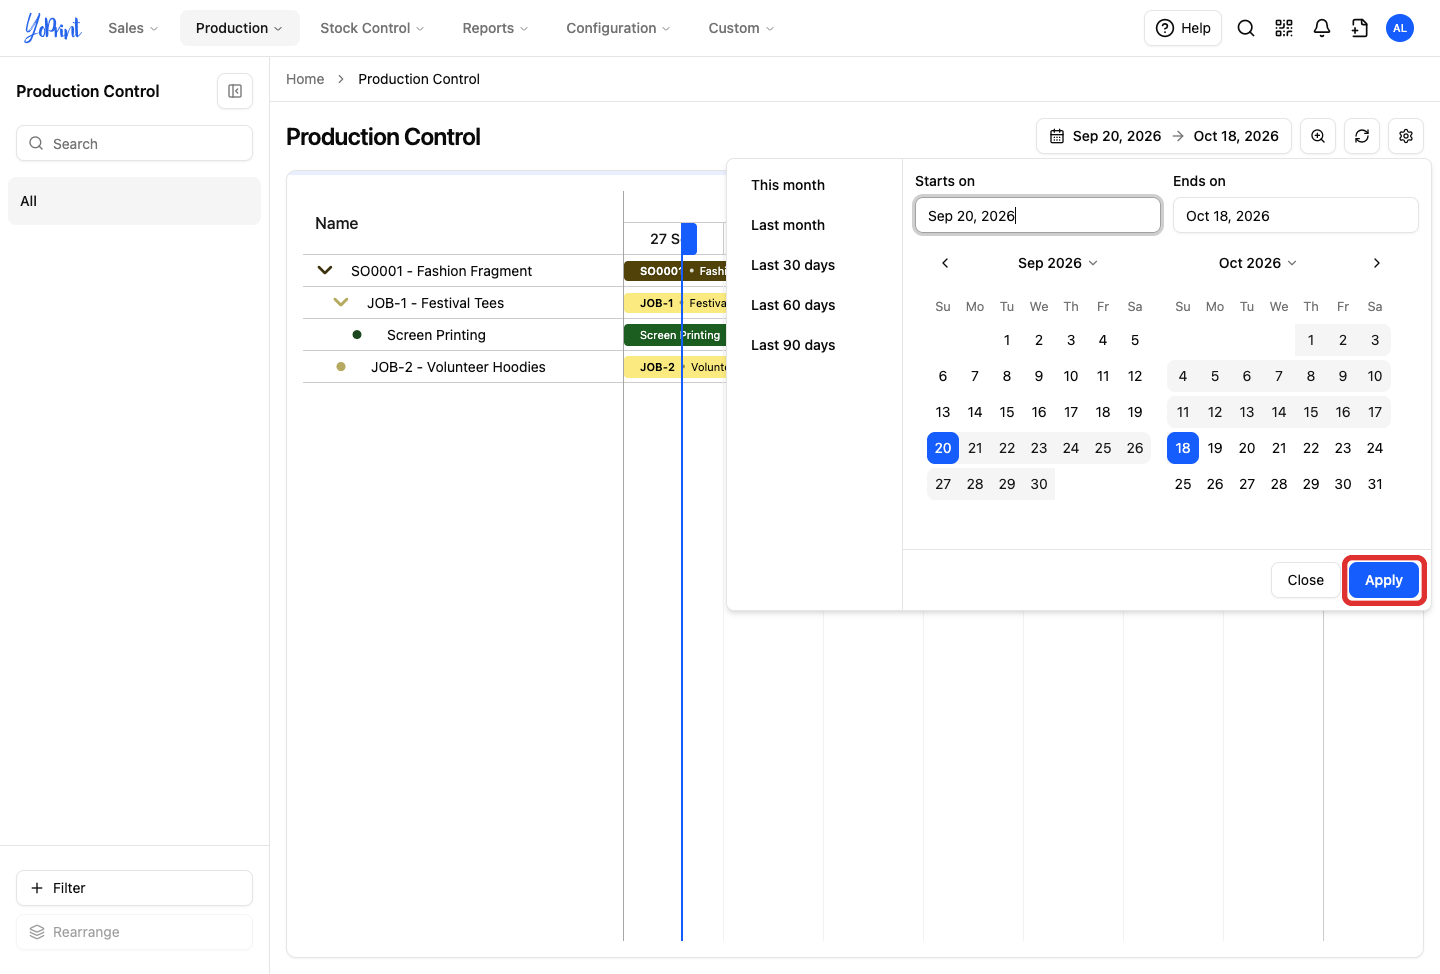Click the YoPrint logo

pyautogui.click(x=53, y=28)
